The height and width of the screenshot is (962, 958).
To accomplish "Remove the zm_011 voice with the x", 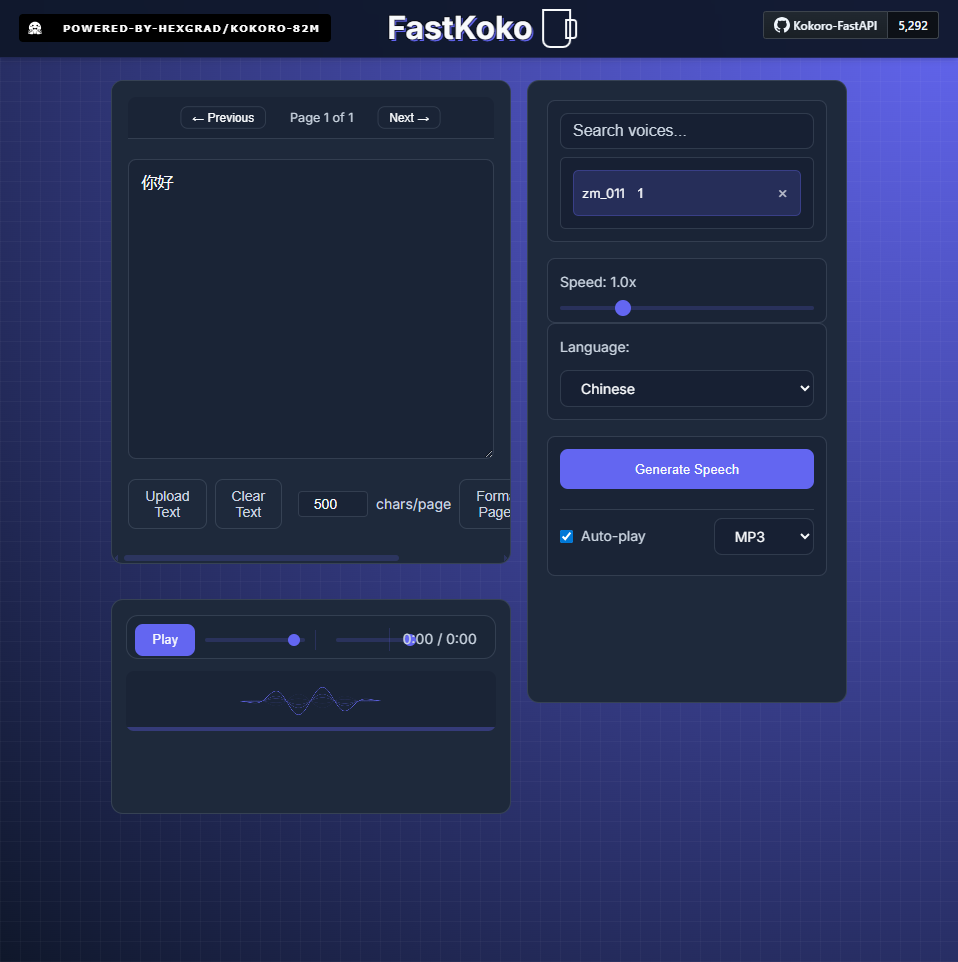I will [782, 194].
